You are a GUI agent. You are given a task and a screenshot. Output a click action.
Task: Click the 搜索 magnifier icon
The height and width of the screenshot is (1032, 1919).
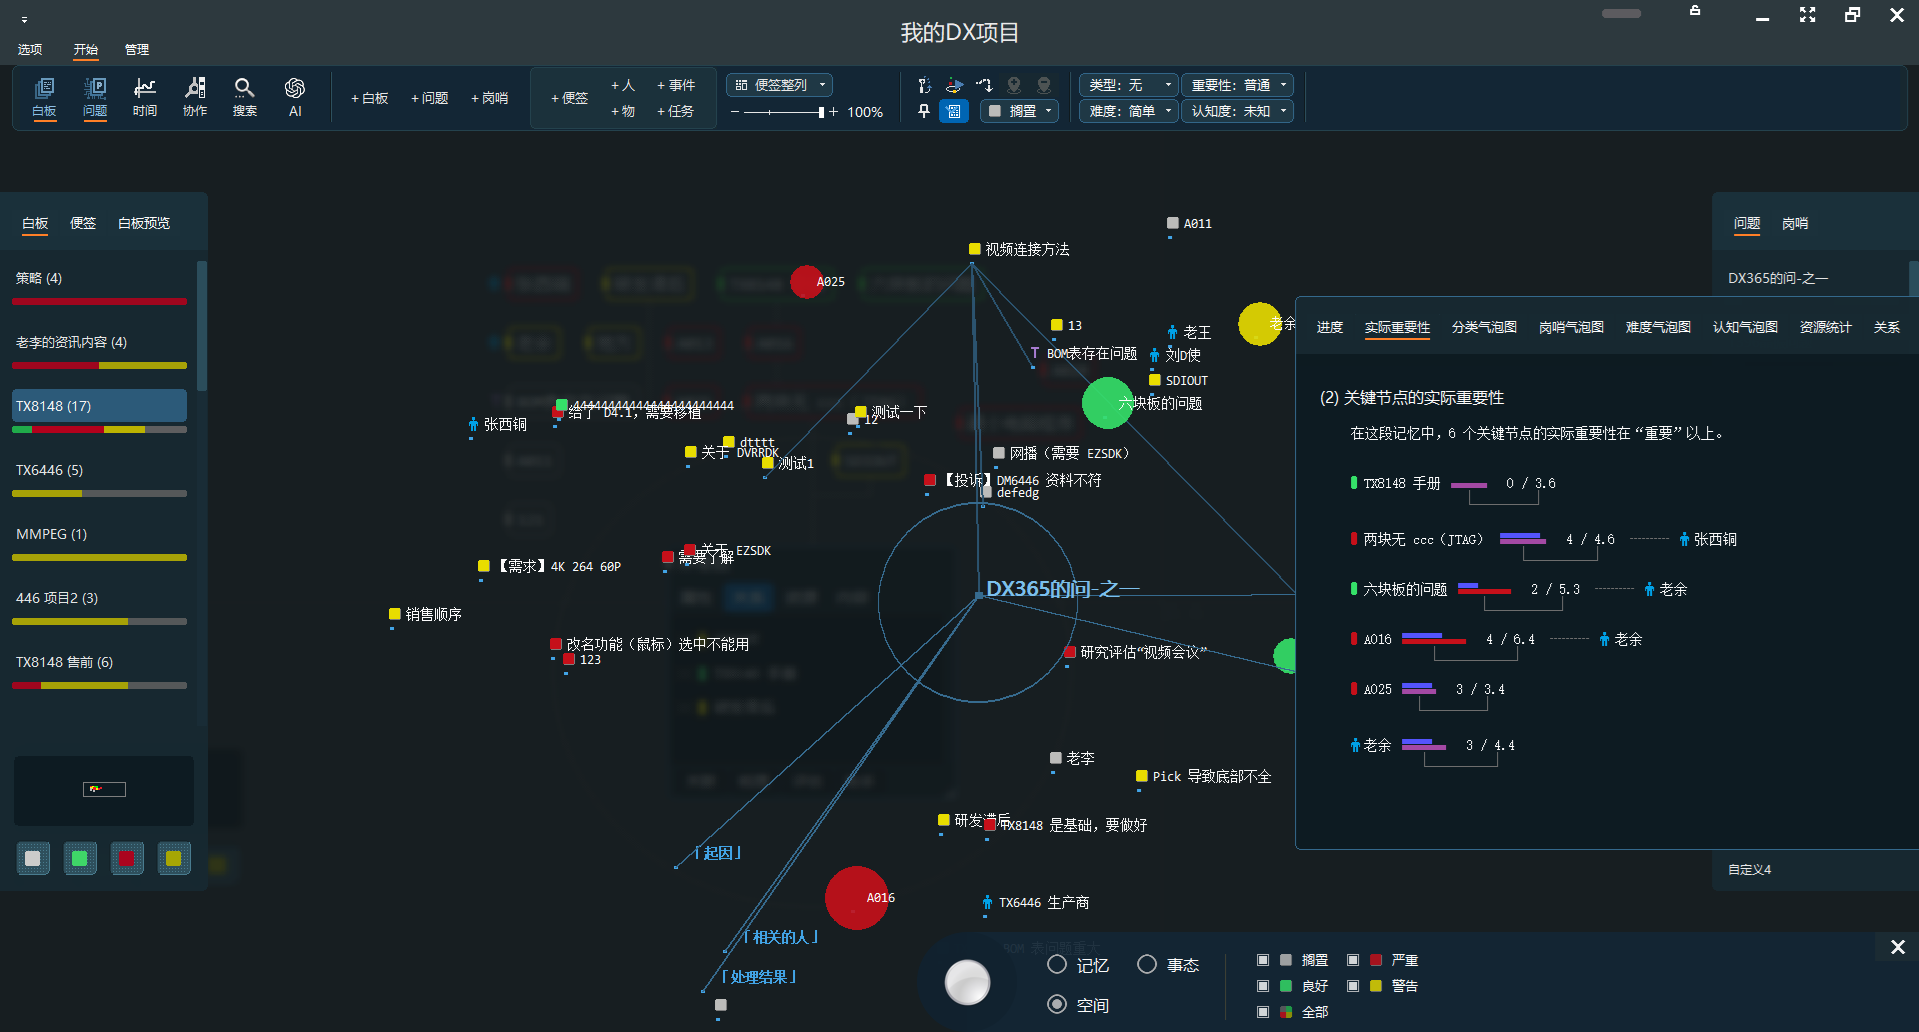click(x=245, y=97)
